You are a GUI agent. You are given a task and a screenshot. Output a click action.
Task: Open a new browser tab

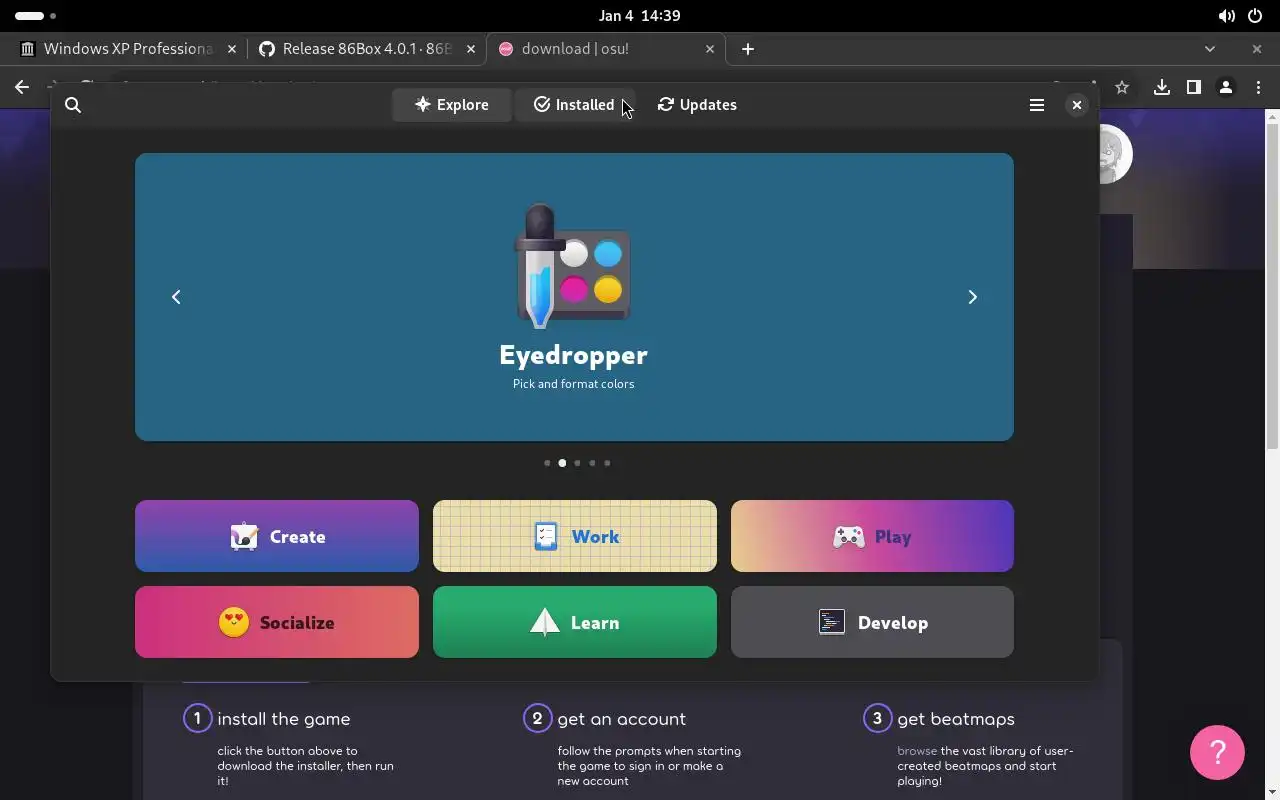[x=748, y=48]
